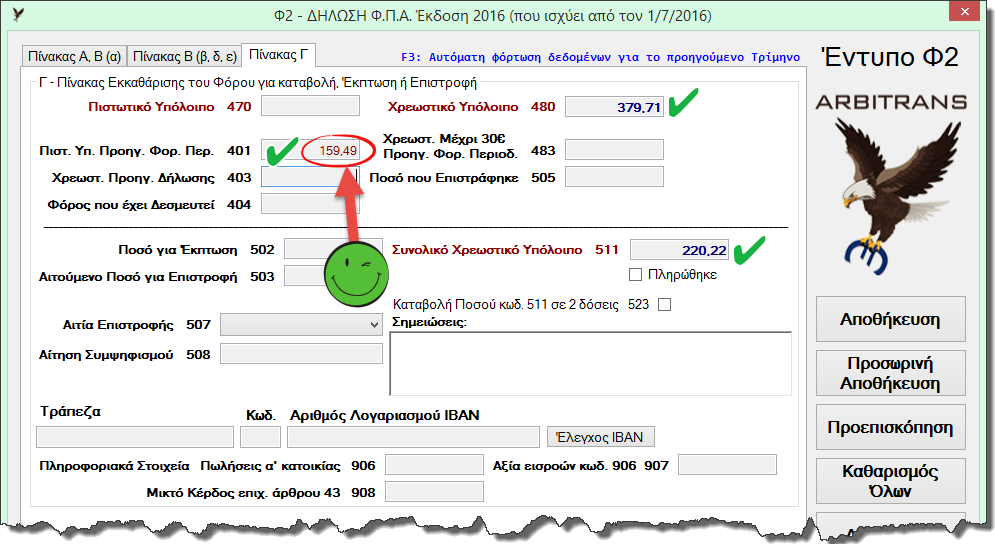The height and width of the screenshot is (544, 995).
Task: Click field 483 Χρεωστ. Μέχρι 30€
Action: (614, 150)
